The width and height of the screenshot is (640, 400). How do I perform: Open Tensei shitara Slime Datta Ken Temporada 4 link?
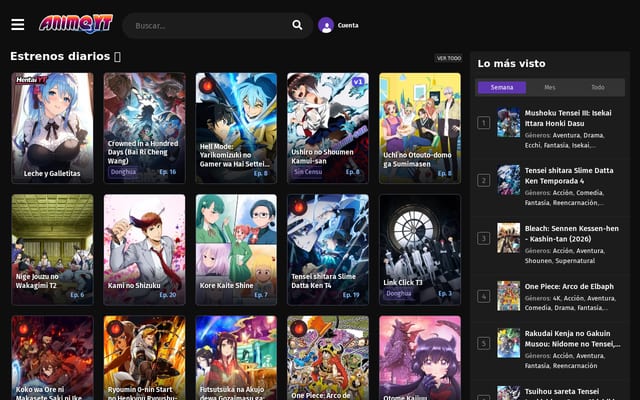click(569, 176)
